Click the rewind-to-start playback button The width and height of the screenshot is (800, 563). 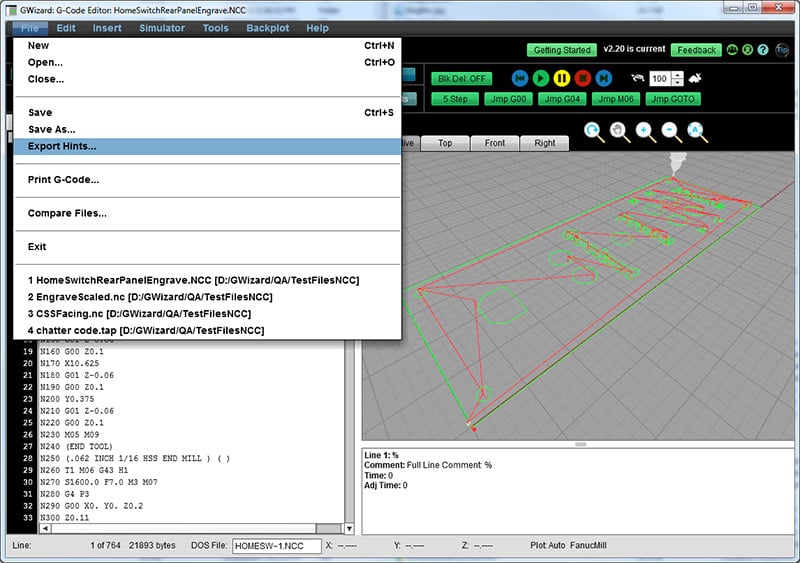pyautogui.click(x=519, y=78)
